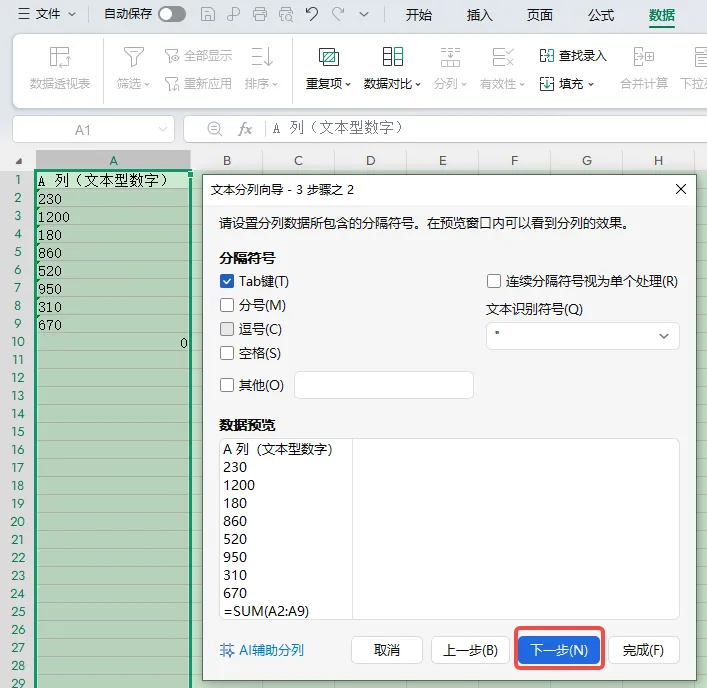Switch to the 插入 ribbon tab
This screenshot has height=688, width=707.
[x=479, y=15]
